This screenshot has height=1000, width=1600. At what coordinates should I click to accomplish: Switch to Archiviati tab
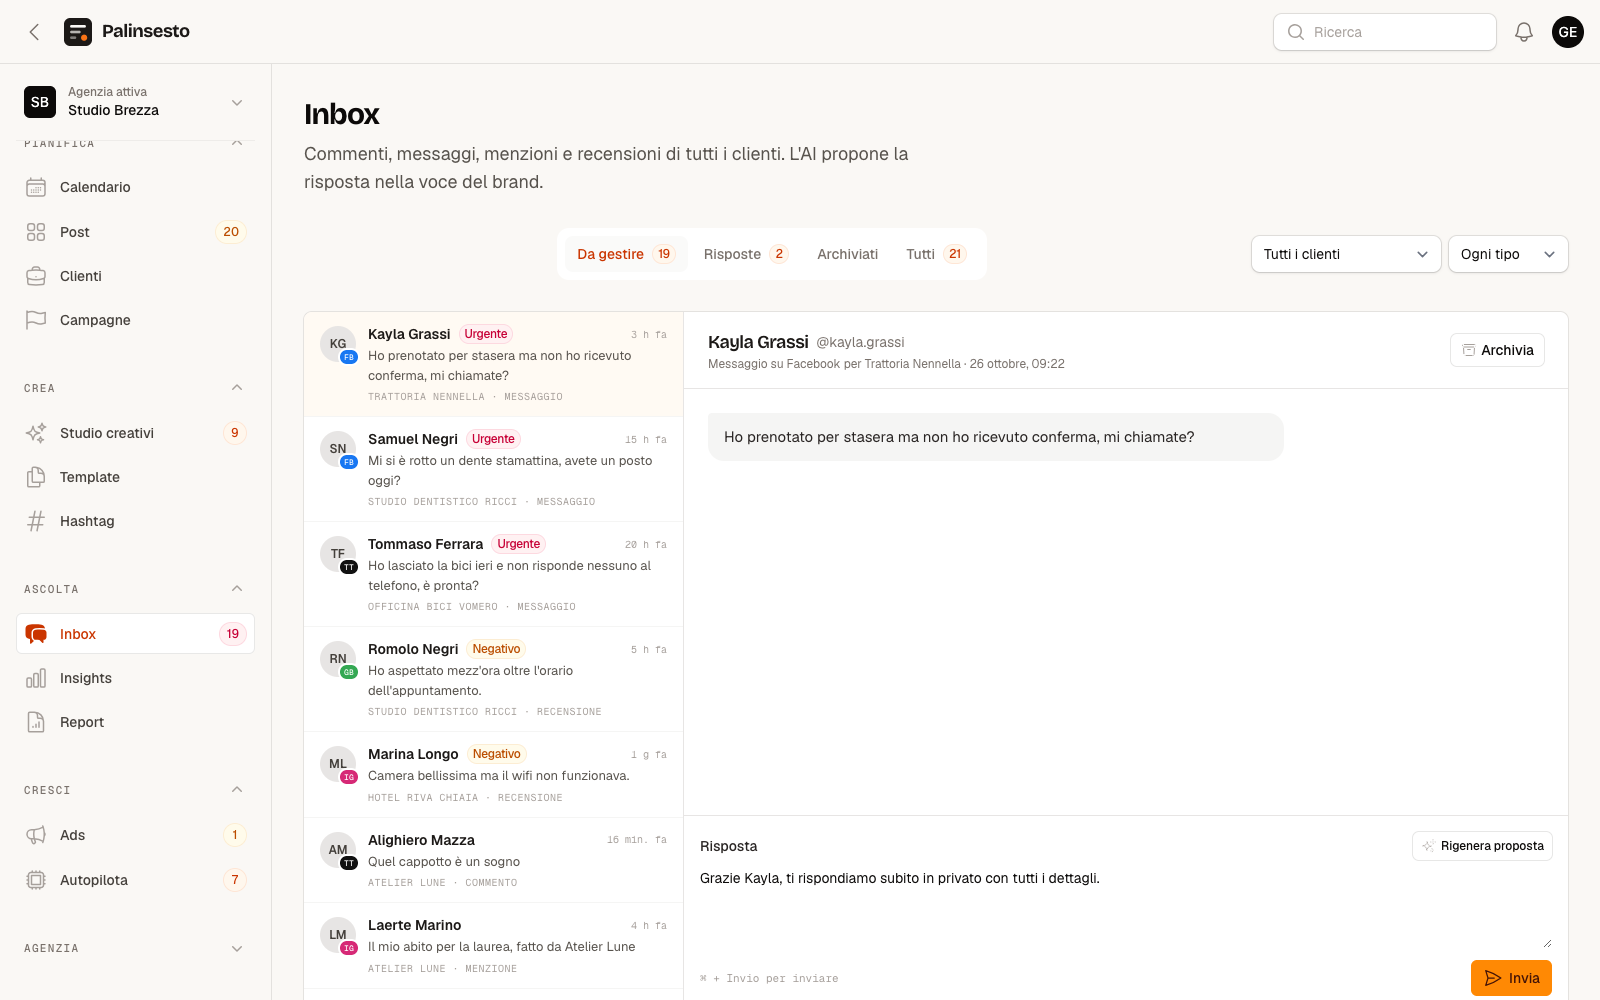click(x=848, y=254)
